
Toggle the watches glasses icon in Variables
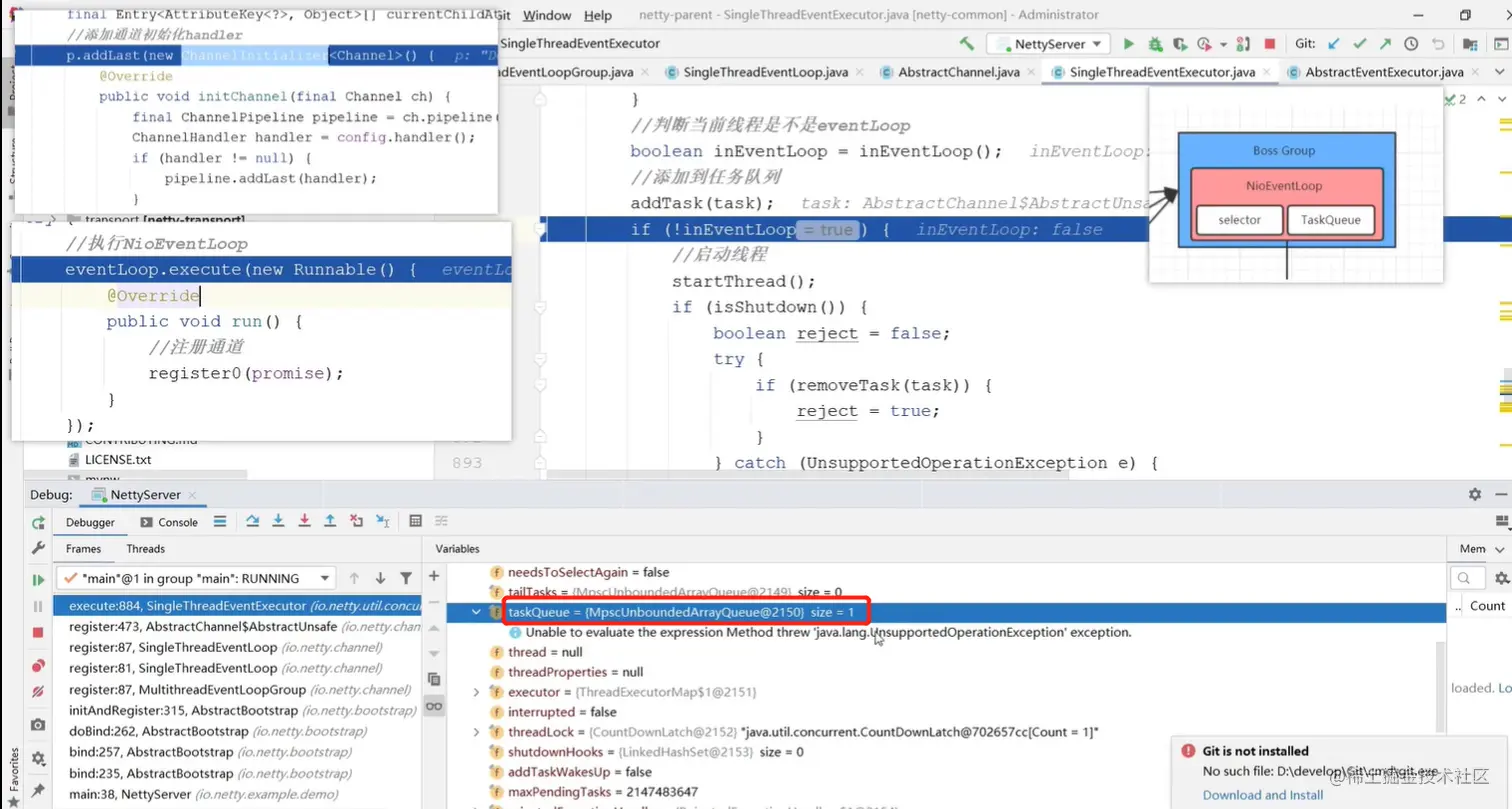[x=434, y=706]
